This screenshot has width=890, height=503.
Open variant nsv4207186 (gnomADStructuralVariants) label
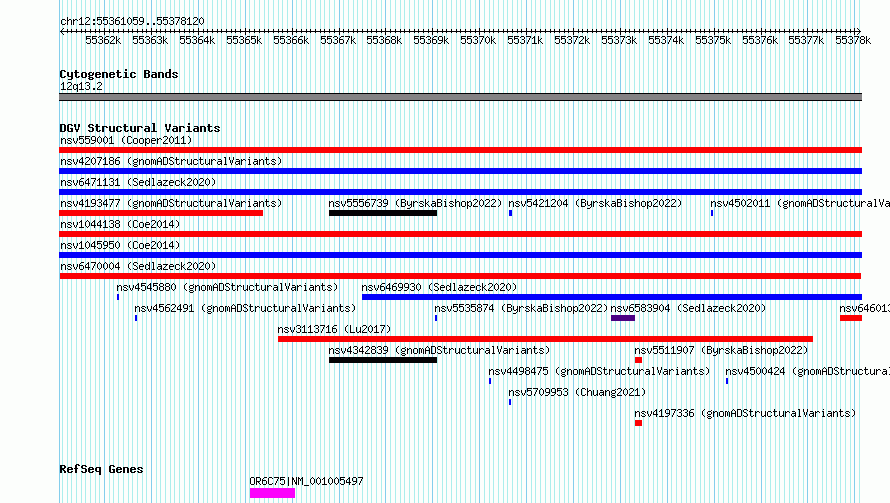pos(171,161)
